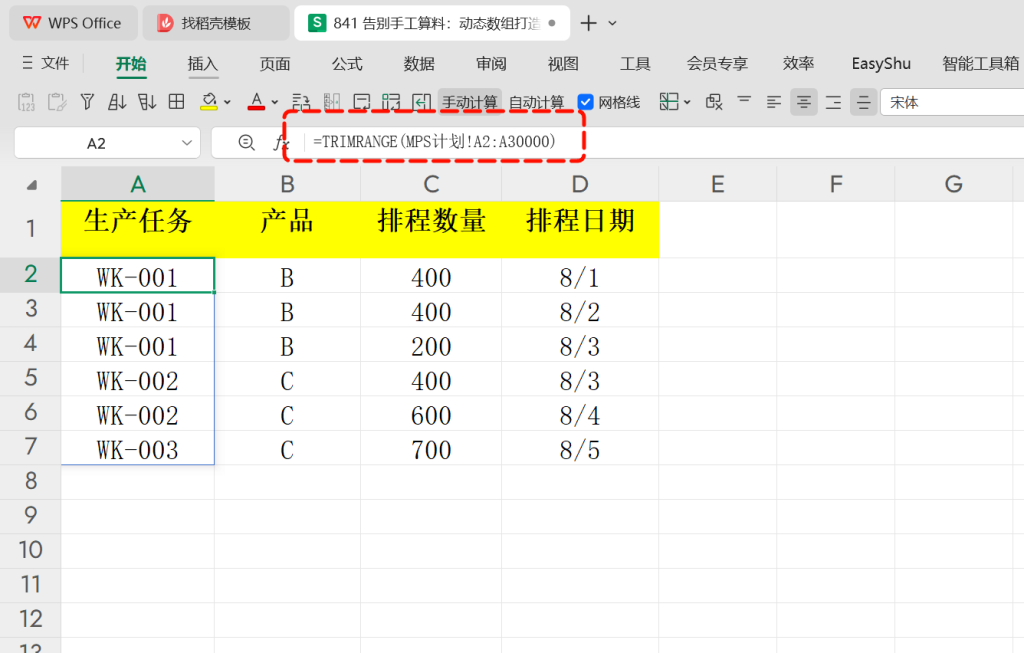Open the font color dropdown arrow
This screenshot has width=1024, height=653.
(x=274, y=103)
